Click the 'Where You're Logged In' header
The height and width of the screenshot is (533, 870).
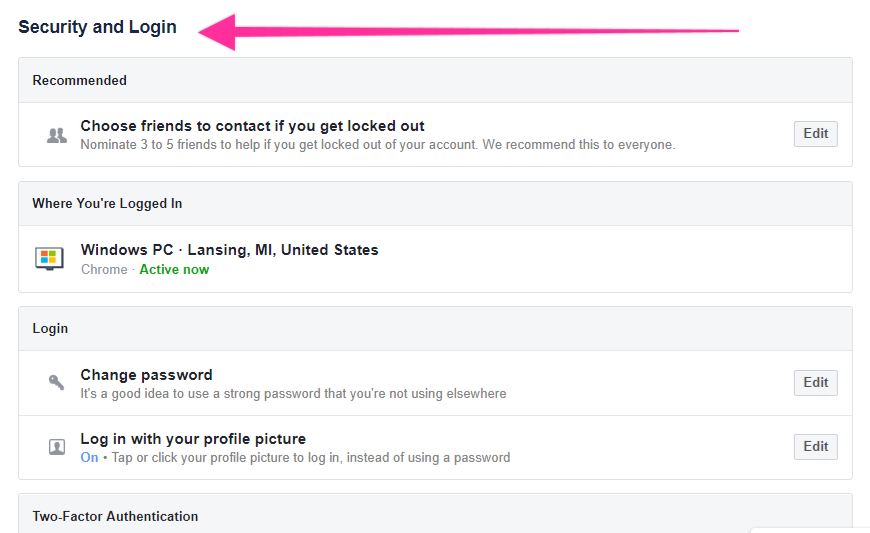point(107,204)
